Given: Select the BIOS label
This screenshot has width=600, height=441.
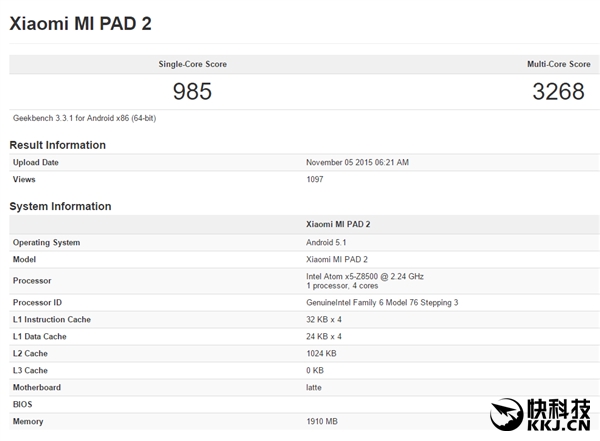Looking at the screenshot, I should [23, 404].
